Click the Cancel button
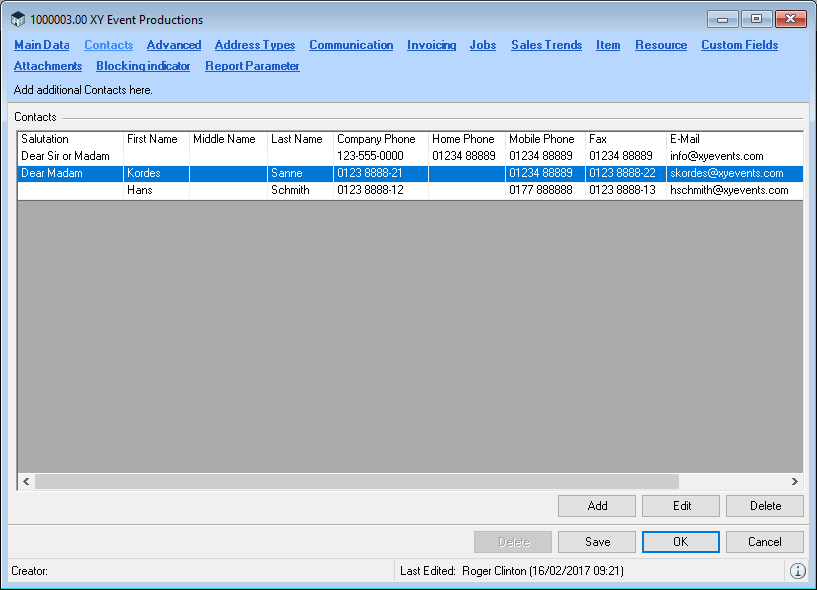 click(x=765, y=542)
